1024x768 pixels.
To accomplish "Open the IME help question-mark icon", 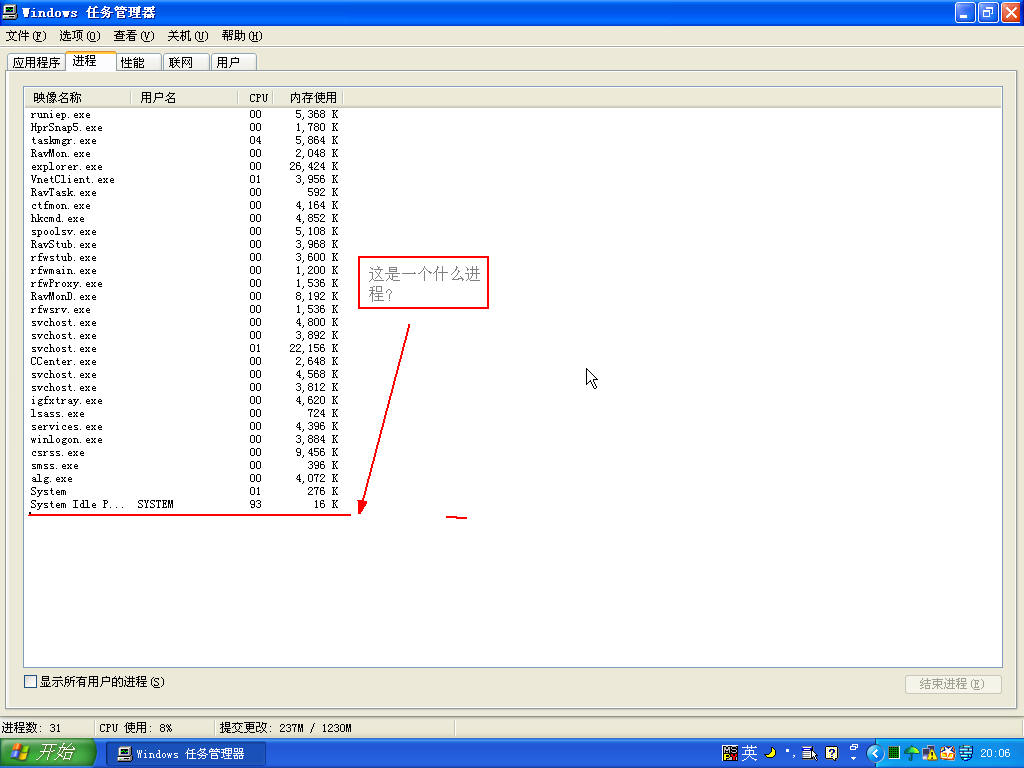I will tap(831, 753).
